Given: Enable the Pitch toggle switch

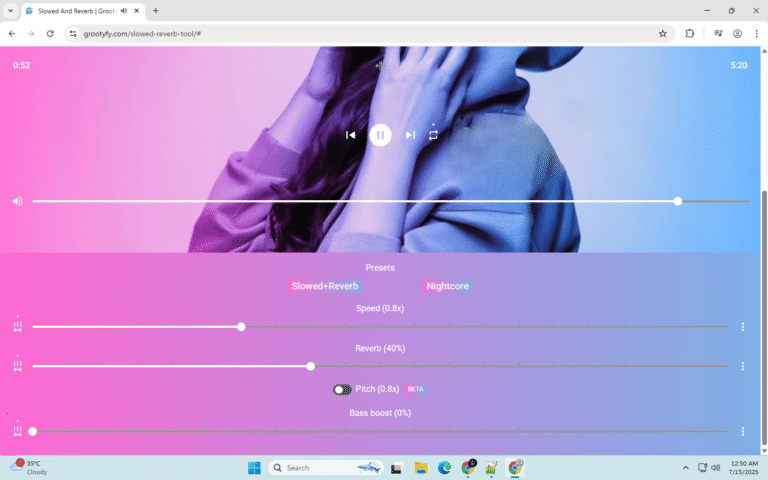Looking at the screenshot, I should tap(342, 389).
